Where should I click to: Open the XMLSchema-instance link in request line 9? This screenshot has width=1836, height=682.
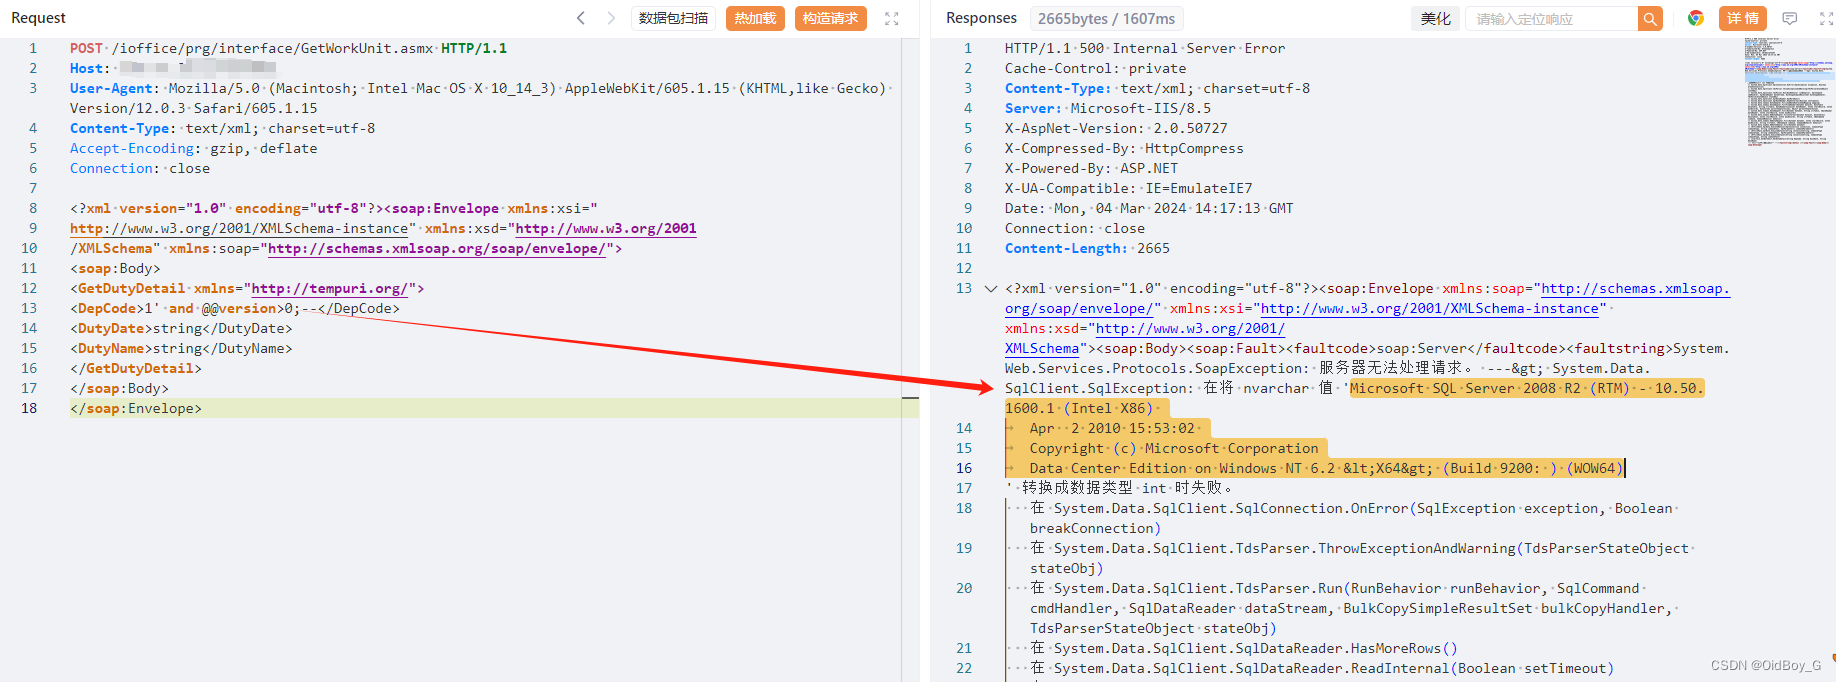pos(239,228)
